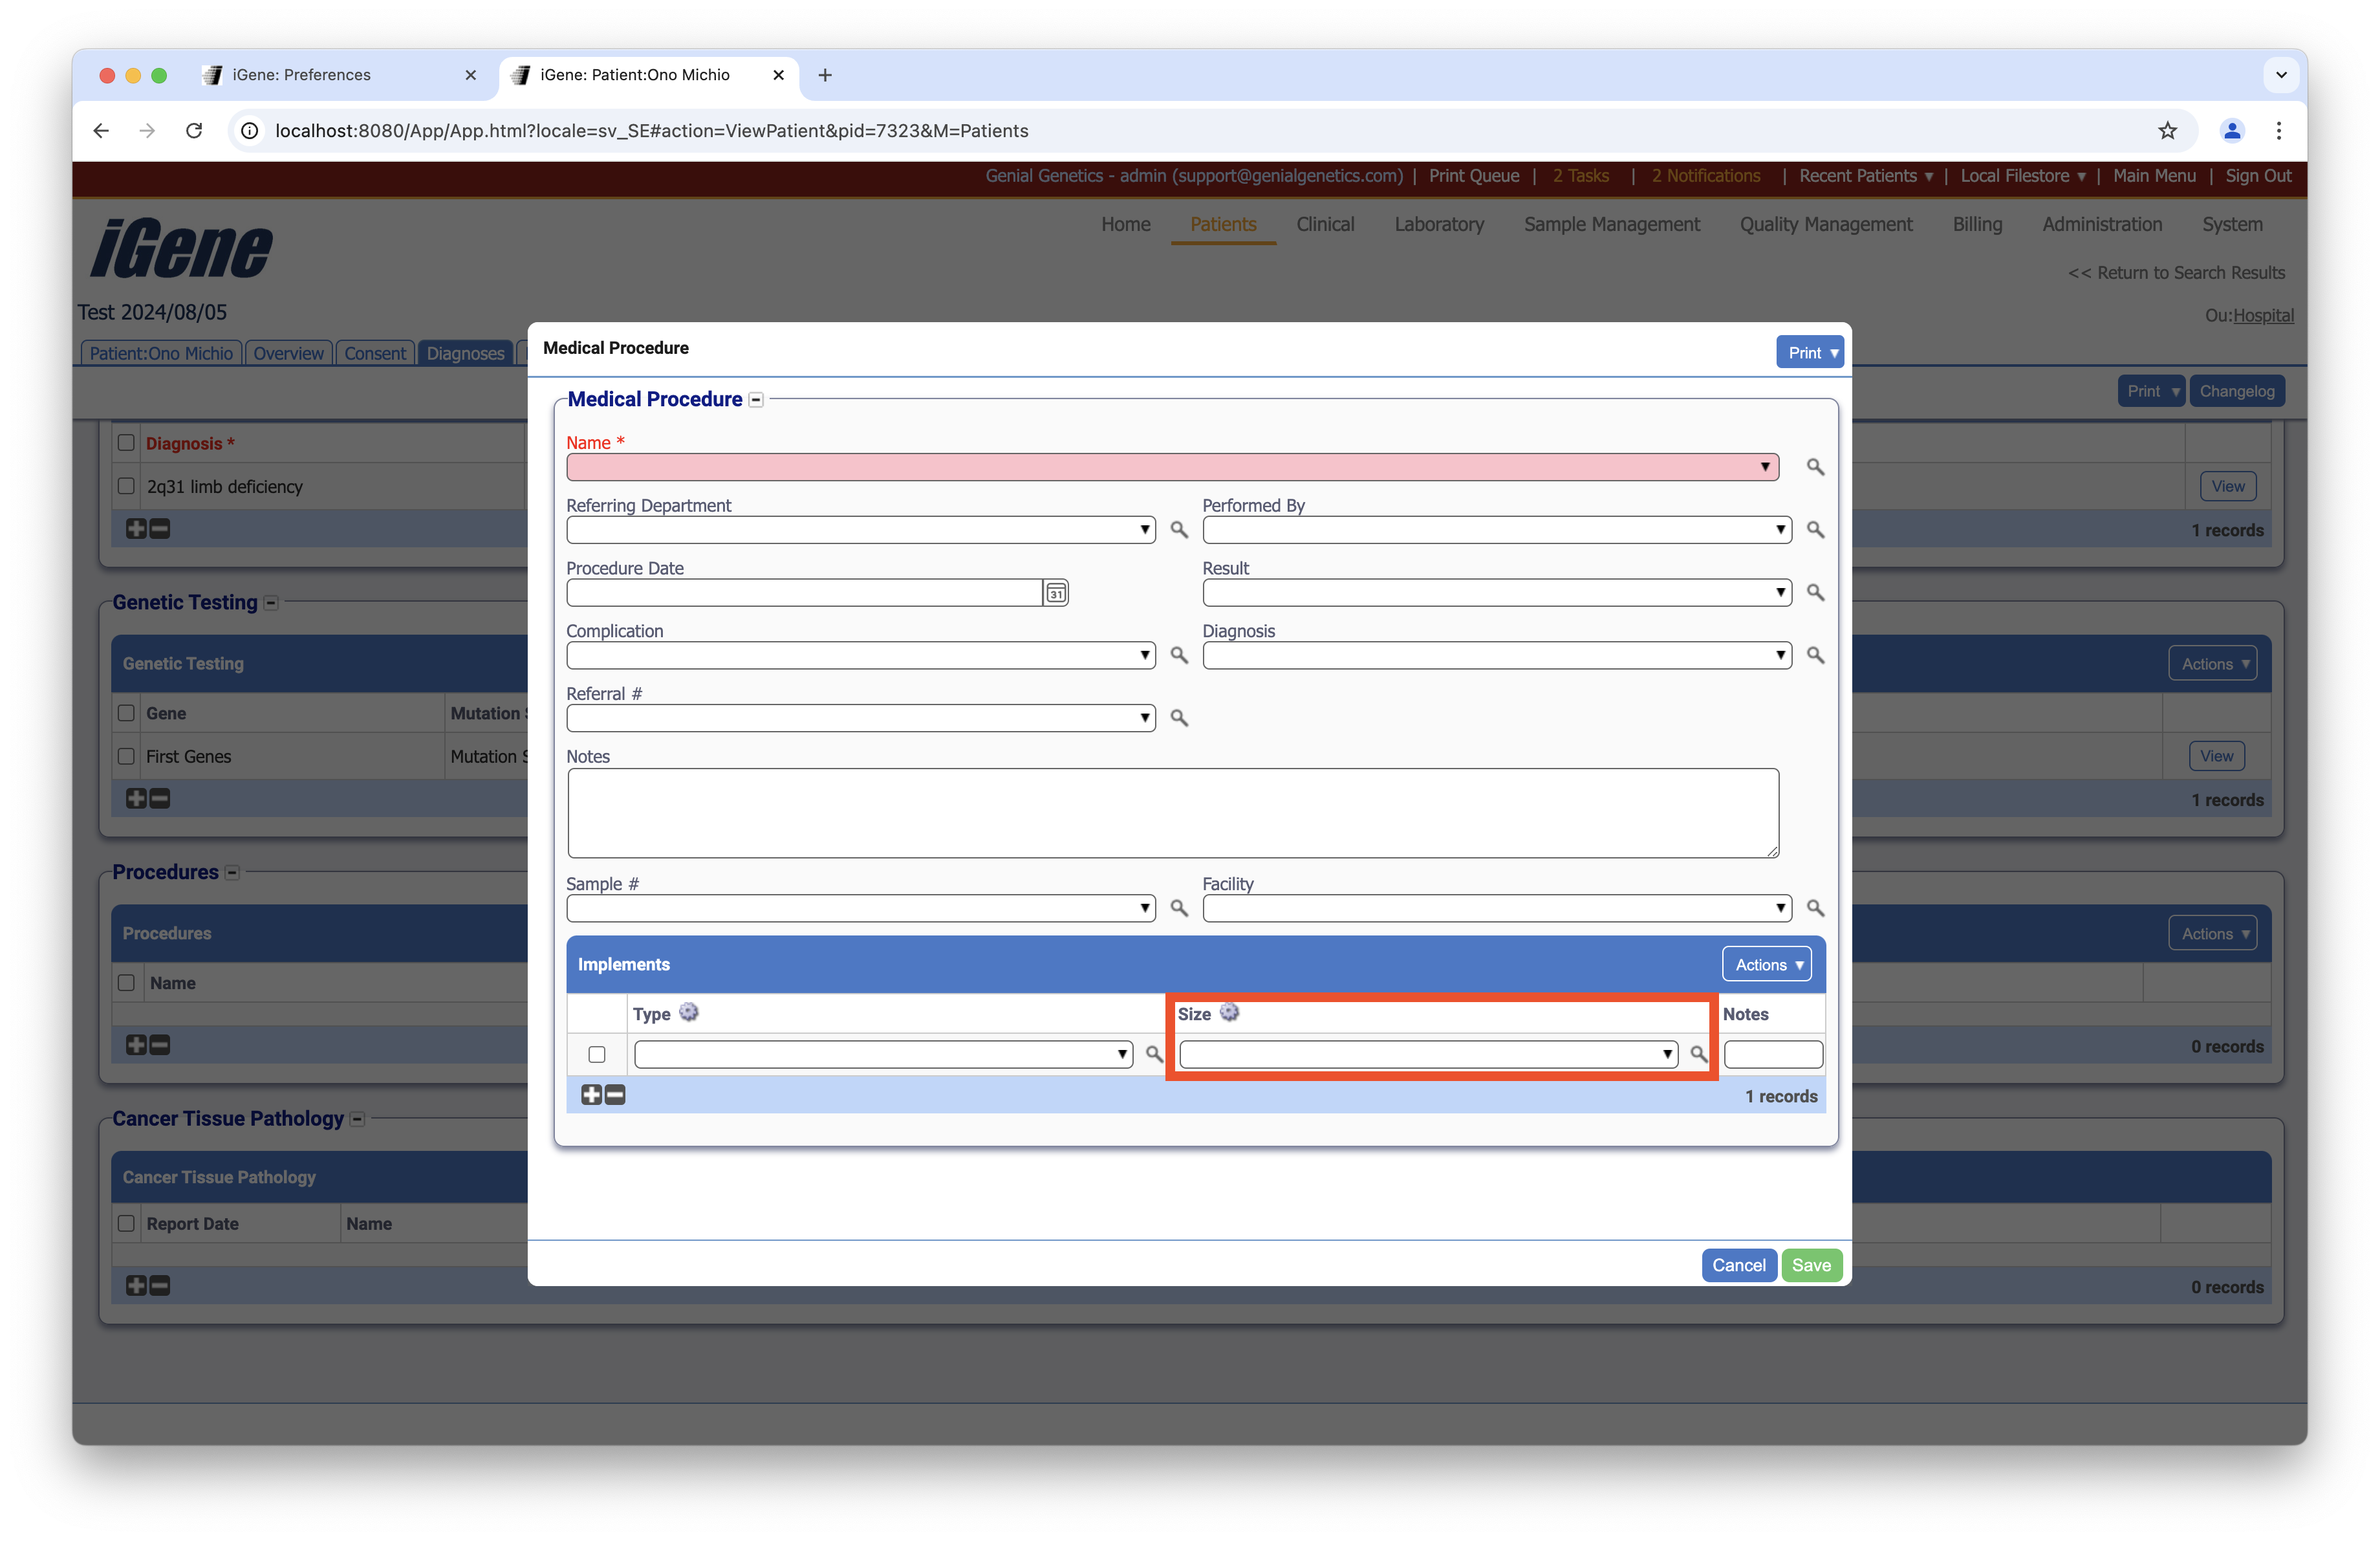Screen dimensions: 2380x1541
Task: Click inside the Notes text area
Action: 1172,812
